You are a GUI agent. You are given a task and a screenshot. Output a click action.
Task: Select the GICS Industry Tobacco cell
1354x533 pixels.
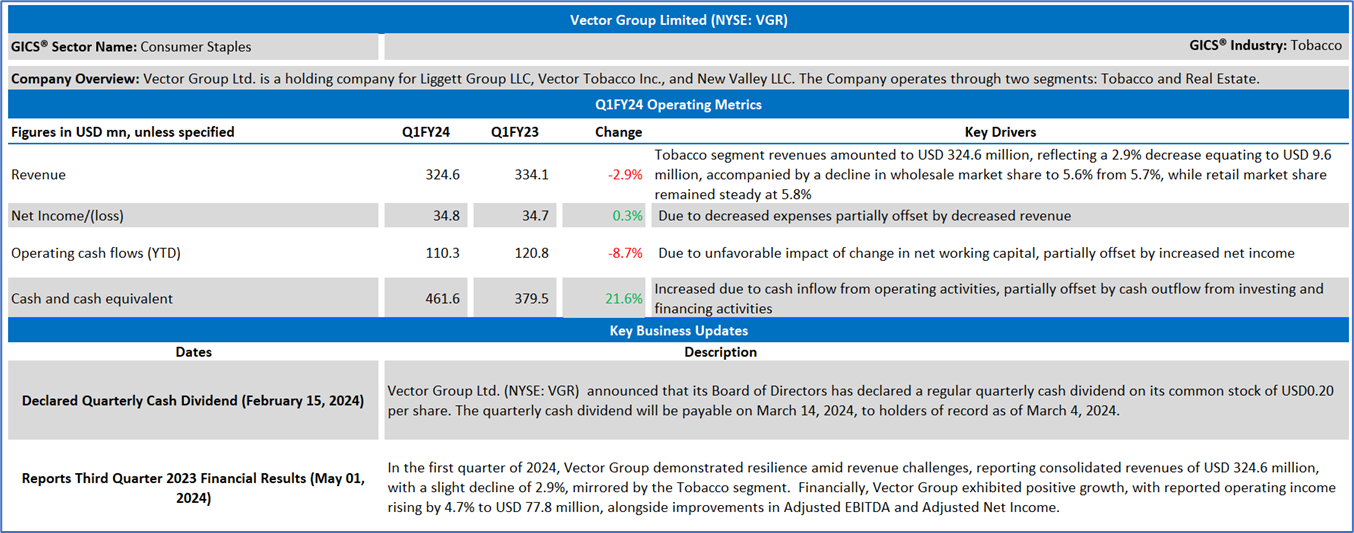click(1265, 46)
